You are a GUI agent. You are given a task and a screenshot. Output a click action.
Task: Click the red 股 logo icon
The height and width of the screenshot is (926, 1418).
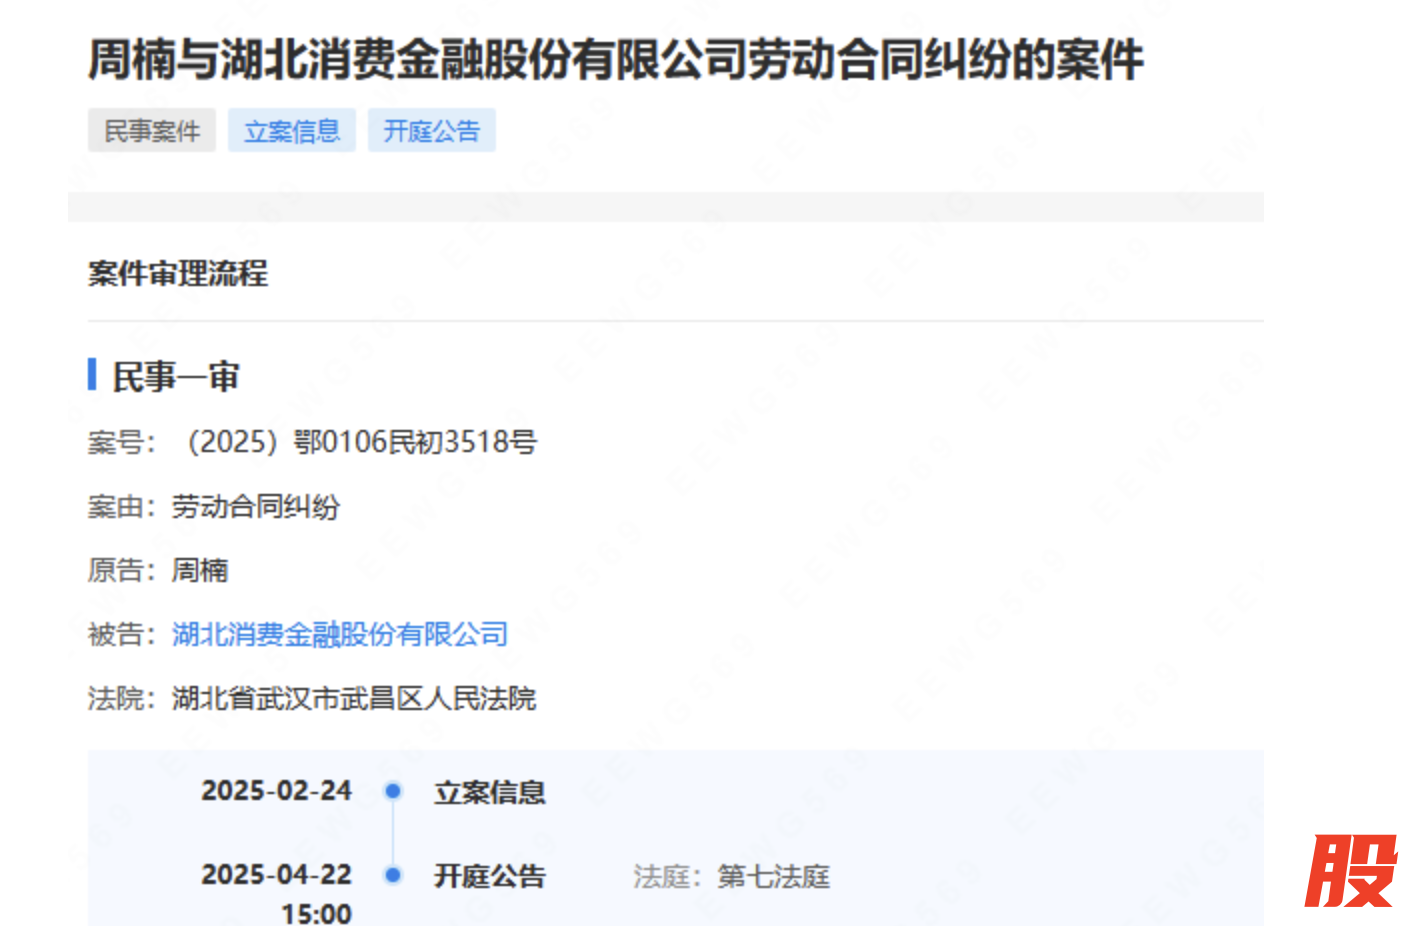click(x=1350, y=871)
